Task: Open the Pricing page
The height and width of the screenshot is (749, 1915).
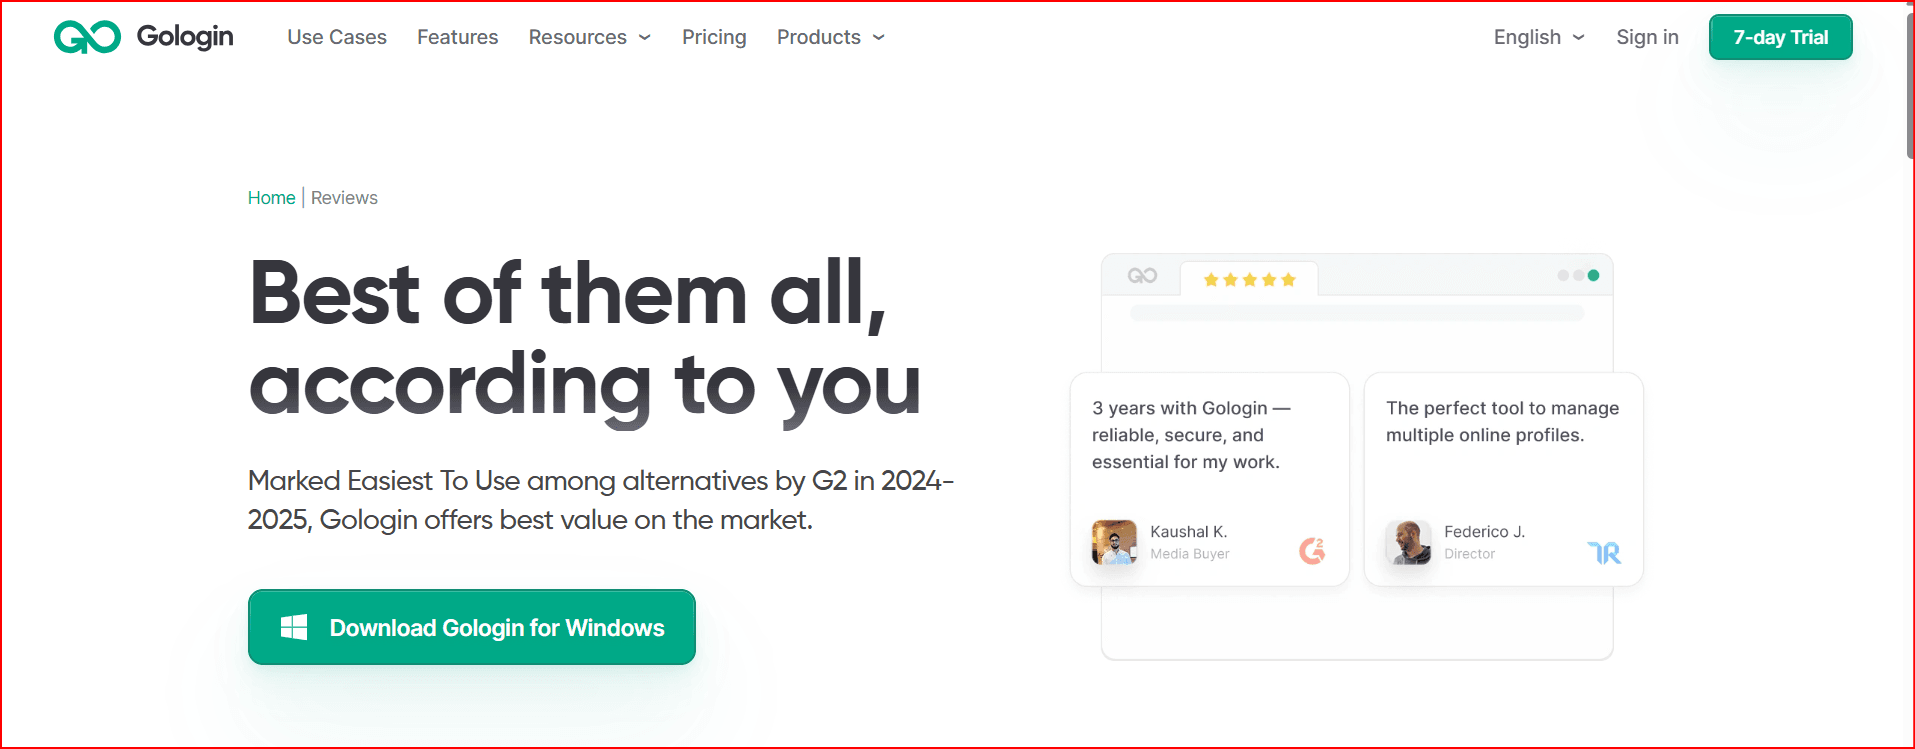Action: coord(714,37)
